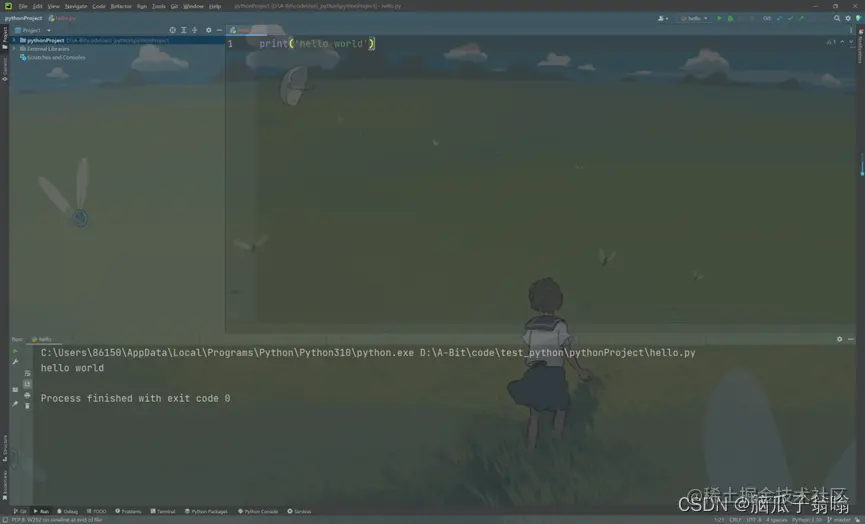
Task: Open the Navigate menu
Action: [x=76, y=6]
